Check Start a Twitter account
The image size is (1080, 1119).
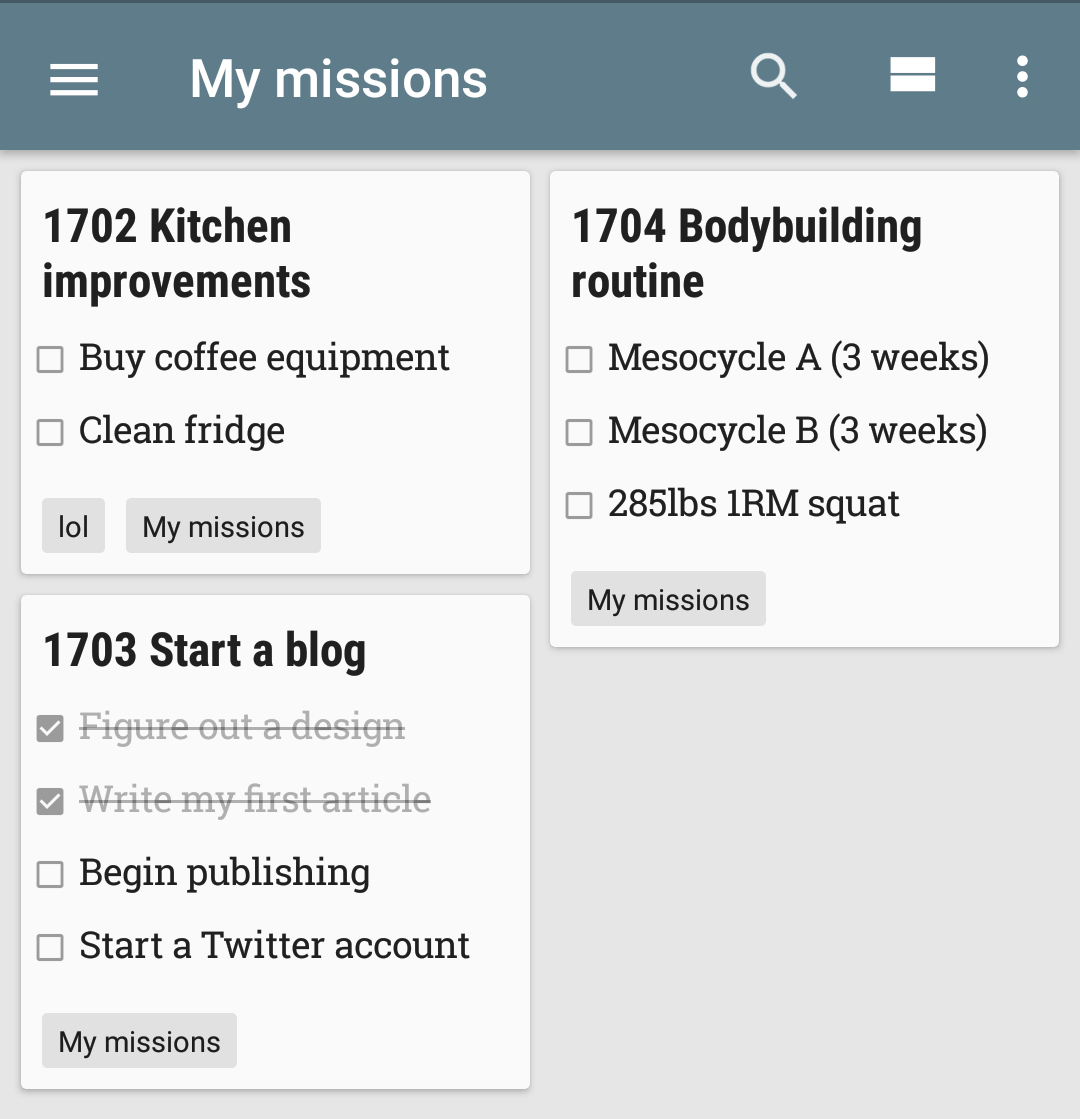point(50,948)
